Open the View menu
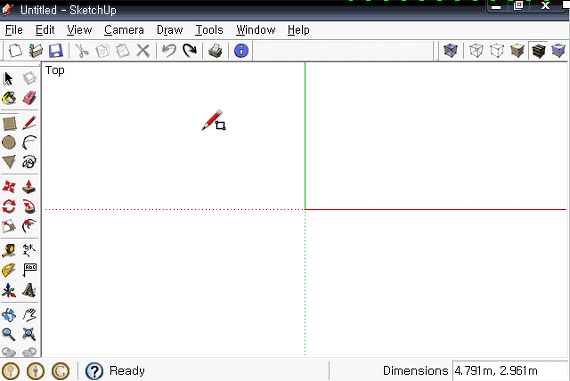Screen dimensions: 570x381 [x=79, y=30]
